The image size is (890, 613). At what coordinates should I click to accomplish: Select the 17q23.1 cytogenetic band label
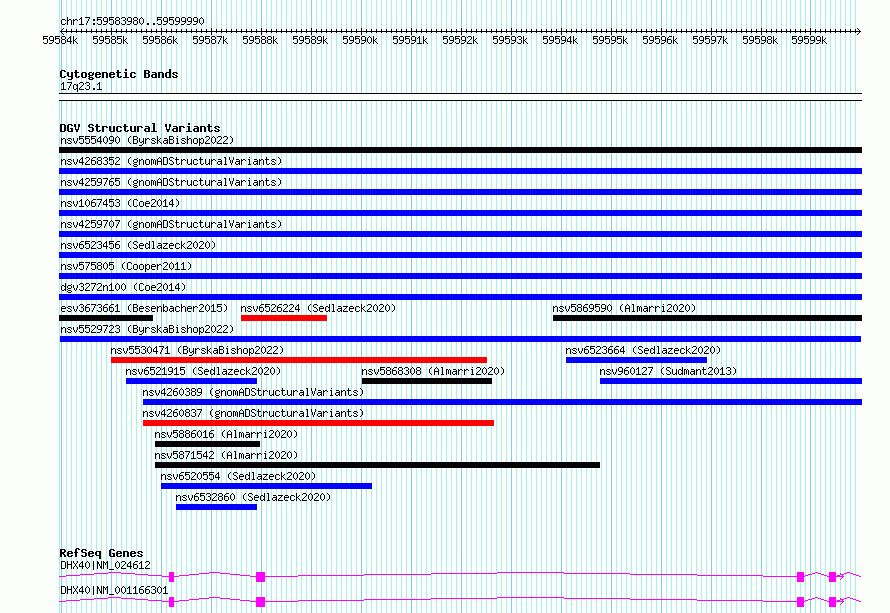pyautogui.click(x=81, y=86)
